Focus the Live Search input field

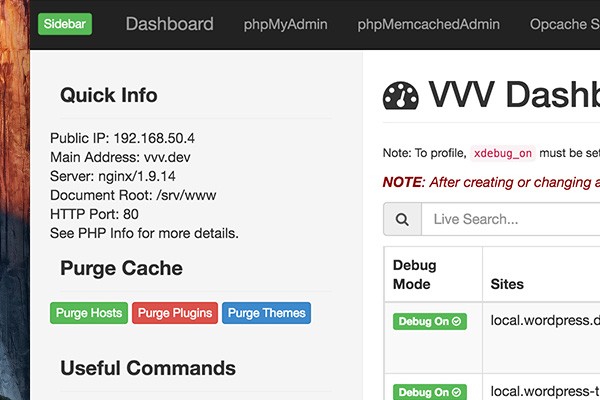coord(511,219)
